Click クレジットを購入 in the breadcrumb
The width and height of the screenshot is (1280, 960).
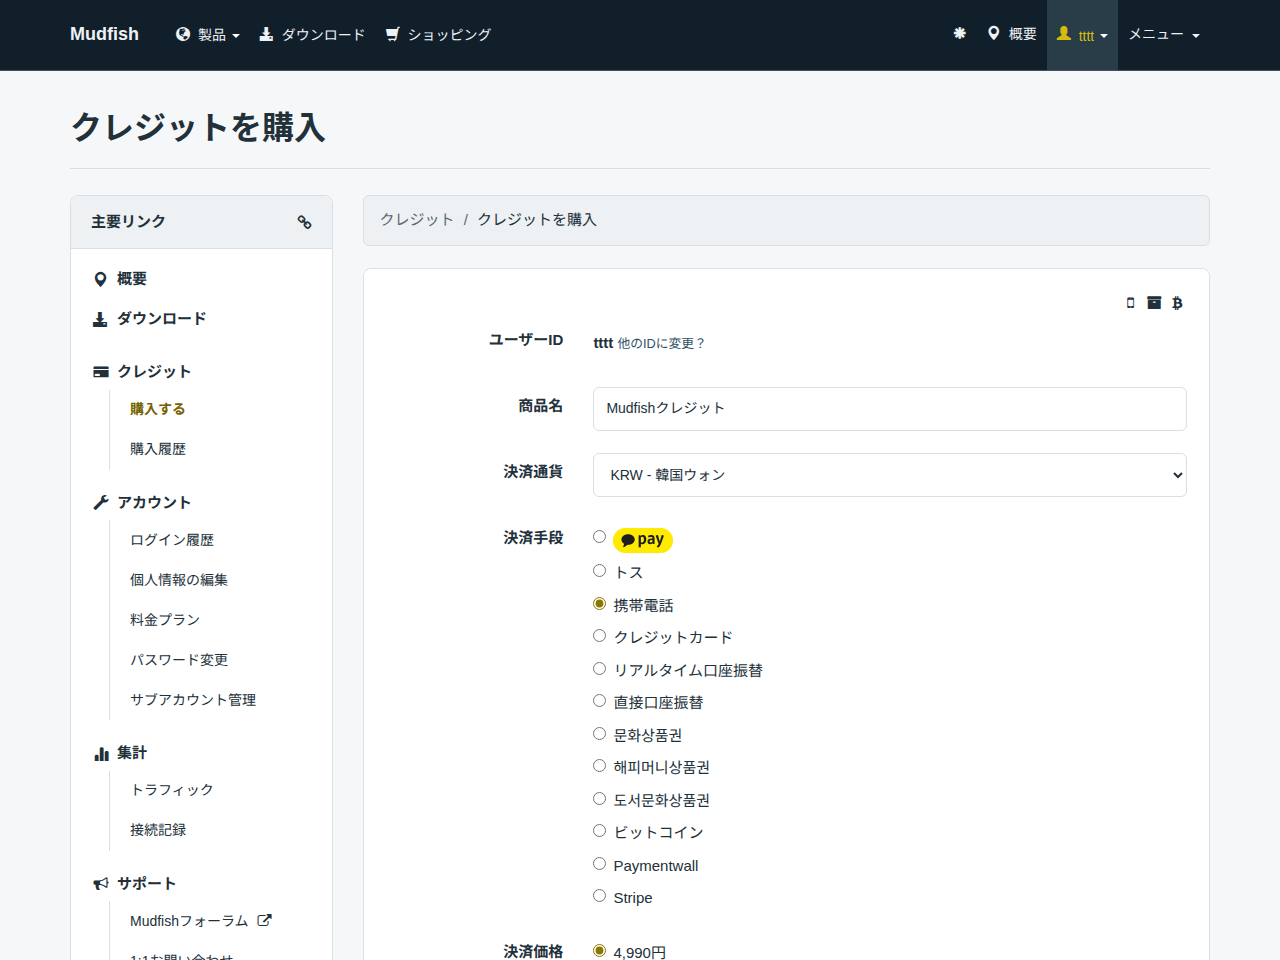pos(537,220)
